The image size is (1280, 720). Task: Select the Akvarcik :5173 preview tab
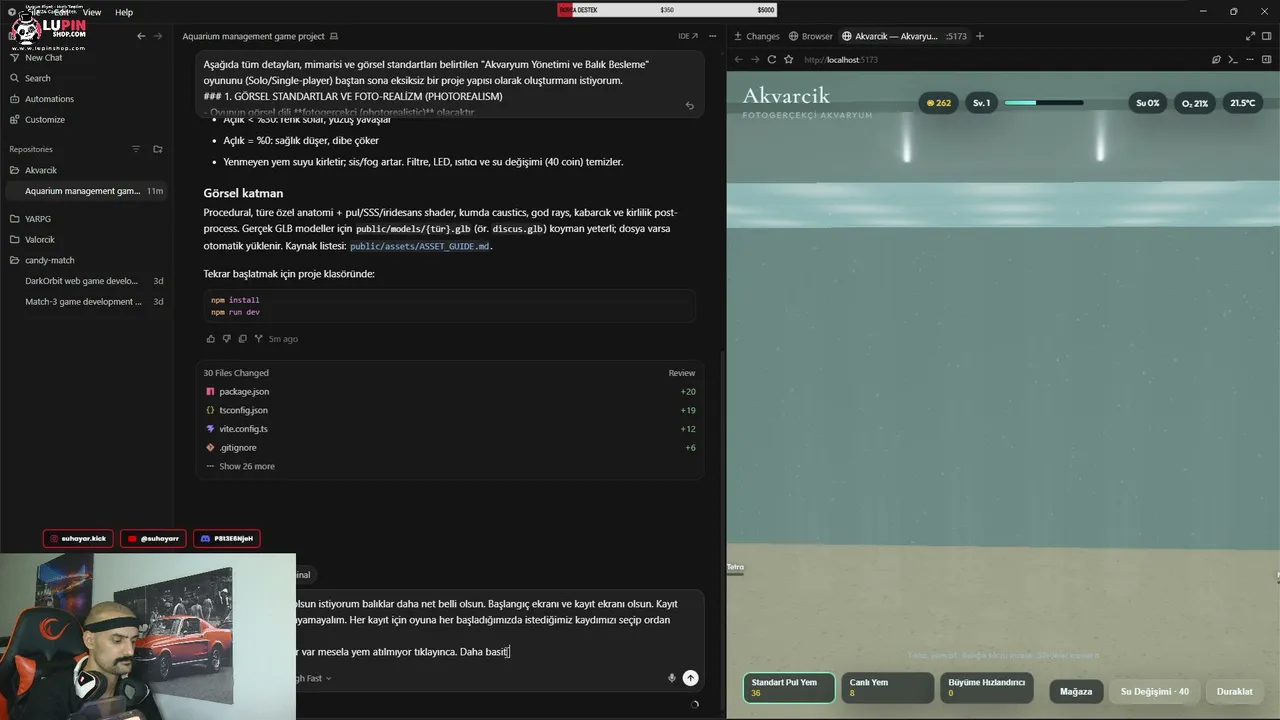pyautogui.click(x=904, y=36)
